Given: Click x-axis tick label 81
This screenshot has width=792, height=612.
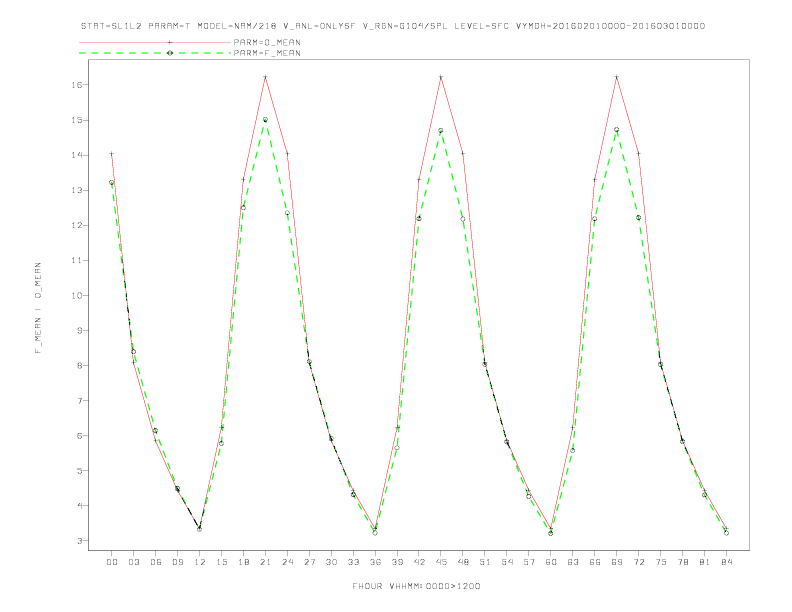Looking at the screenshot, I should pyautogui.click(x=705, y=562).
